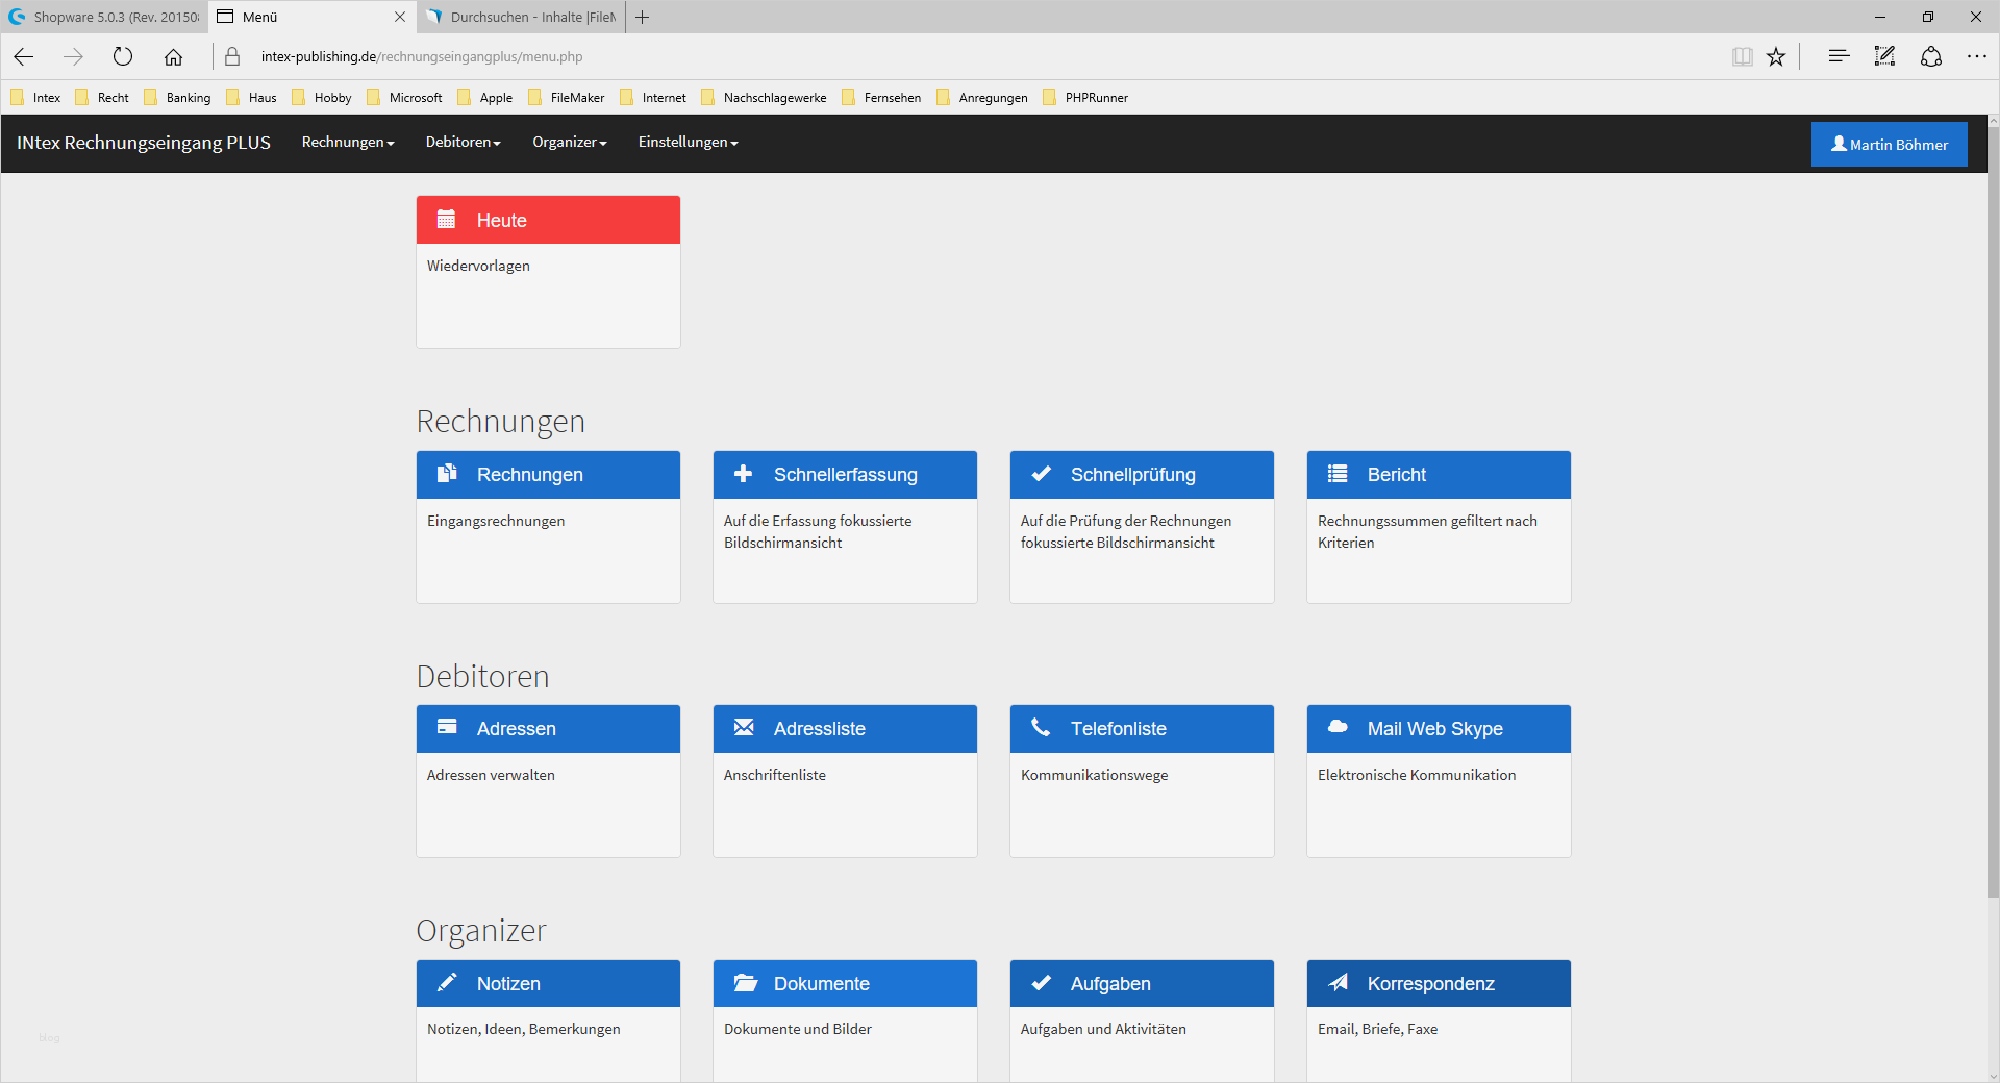Click the browser address bar URL
This screenshot has width=2000, height=1083.
(x=421, y=57)
